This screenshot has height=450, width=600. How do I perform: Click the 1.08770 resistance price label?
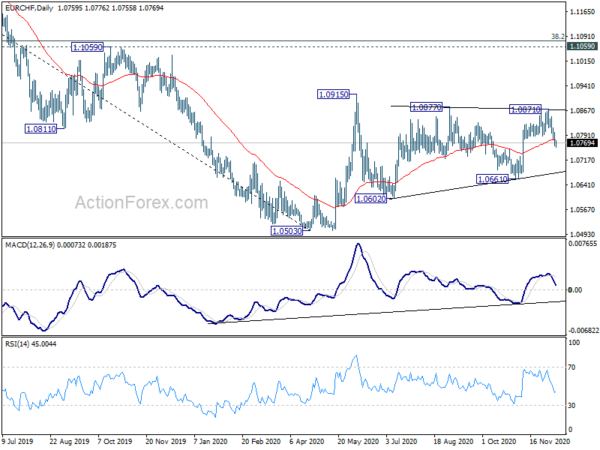tap(426, 107)
